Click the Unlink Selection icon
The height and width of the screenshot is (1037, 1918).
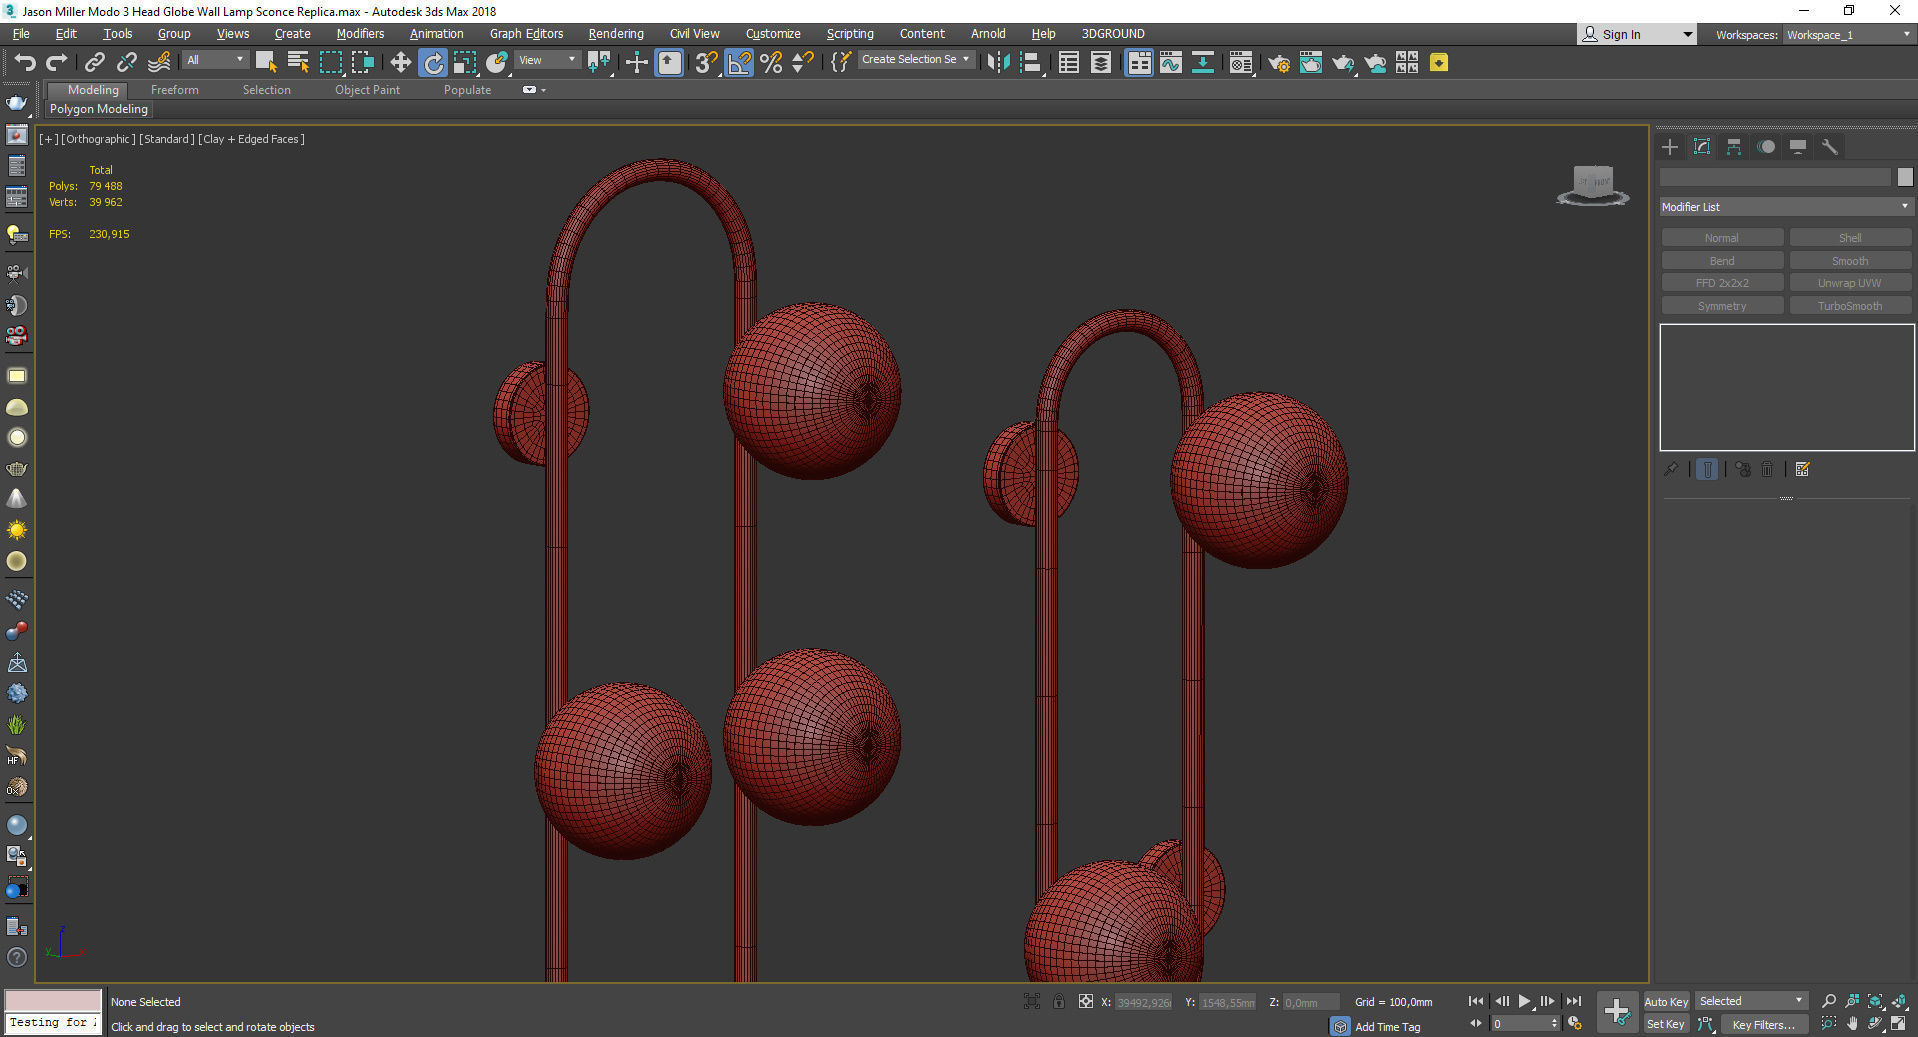point(126,63)
